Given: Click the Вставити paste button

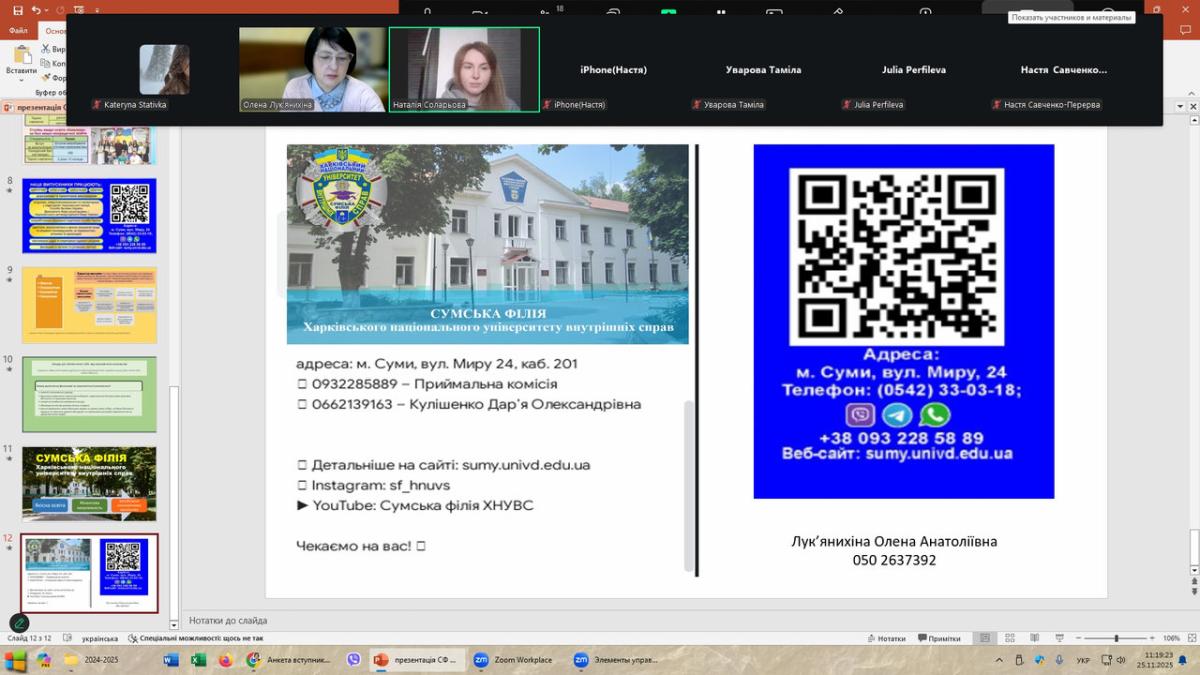Looking at the screenshot, I should 21,58.
